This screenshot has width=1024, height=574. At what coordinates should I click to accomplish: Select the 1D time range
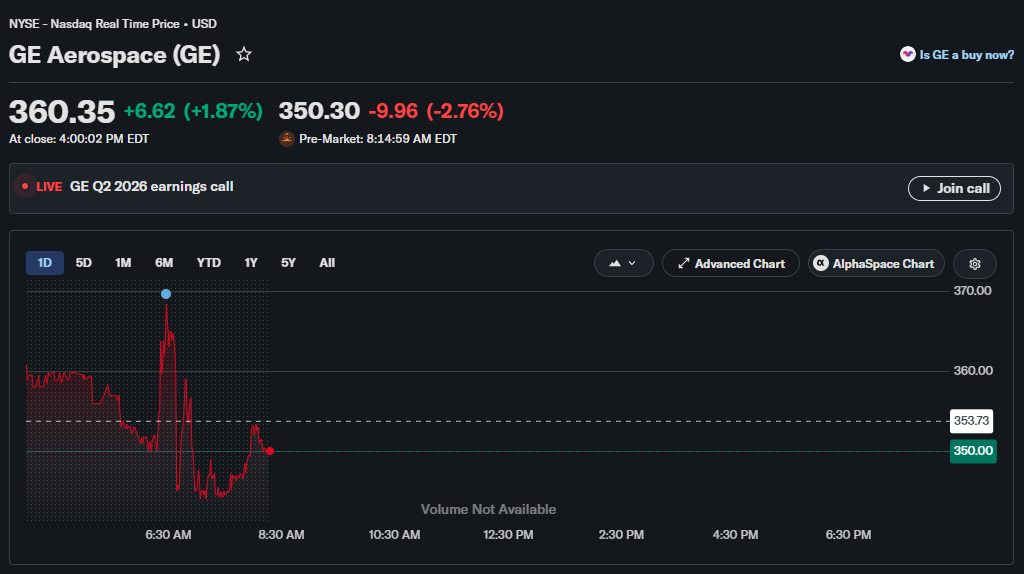(44, 263)
